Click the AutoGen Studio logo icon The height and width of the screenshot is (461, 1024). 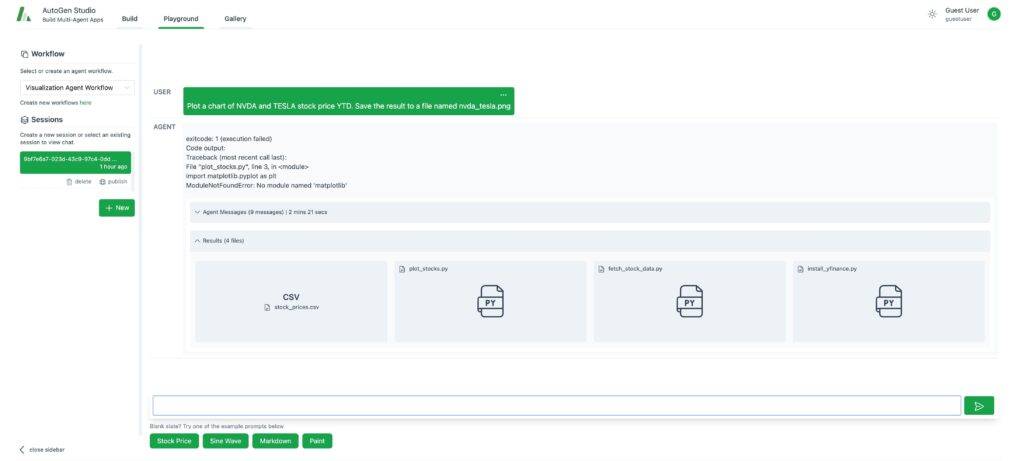point(24,14)
